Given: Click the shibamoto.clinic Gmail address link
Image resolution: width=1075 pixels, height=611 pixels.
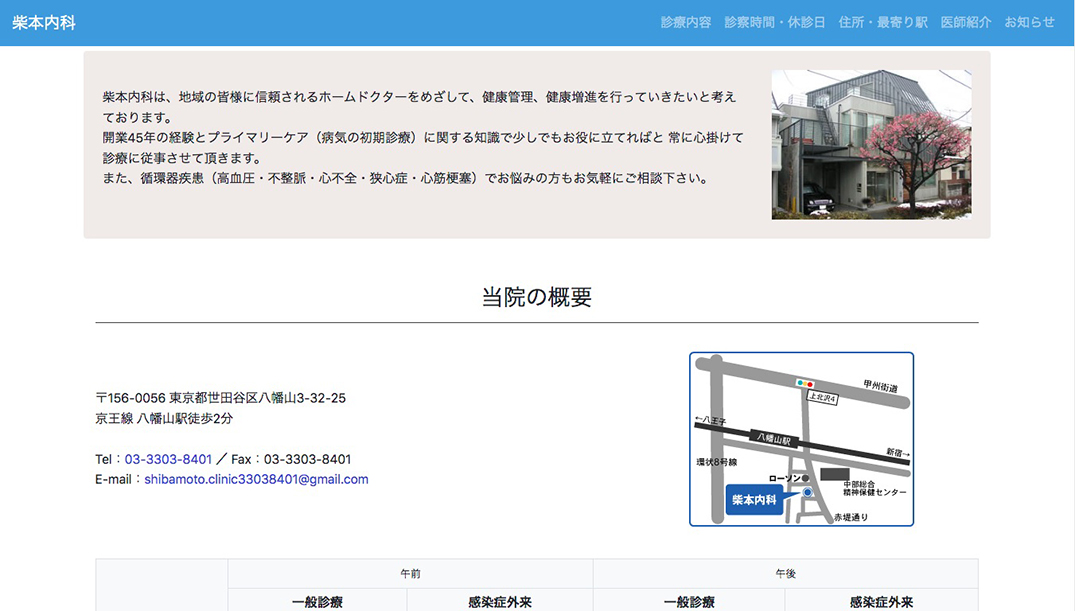Looking at the screenshot, I should tap(256, 479).
